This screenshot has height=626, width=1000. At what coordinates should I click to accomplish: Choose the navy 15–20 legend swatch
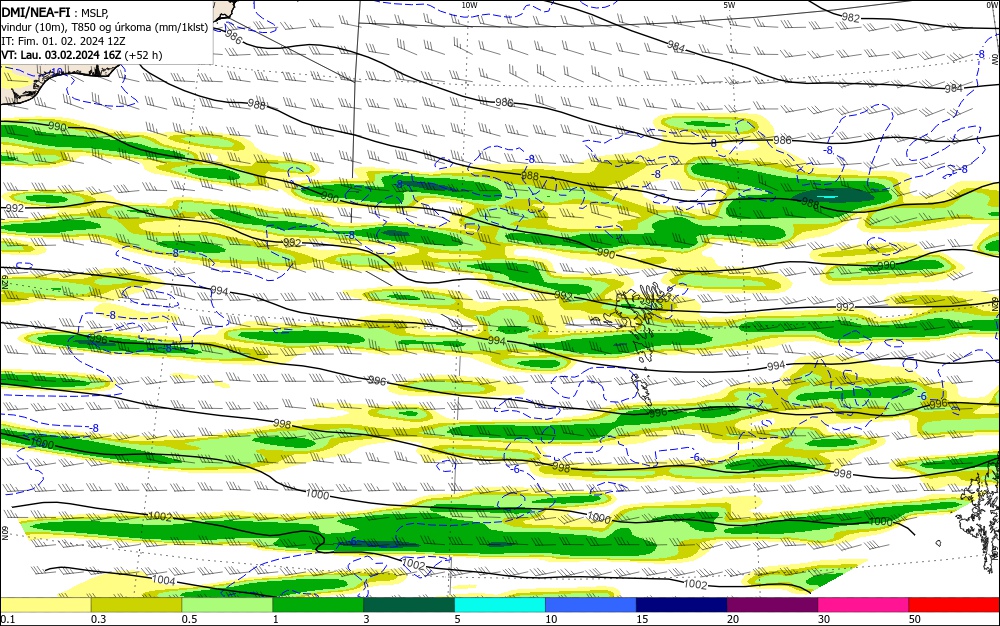[x=682, y=605]
